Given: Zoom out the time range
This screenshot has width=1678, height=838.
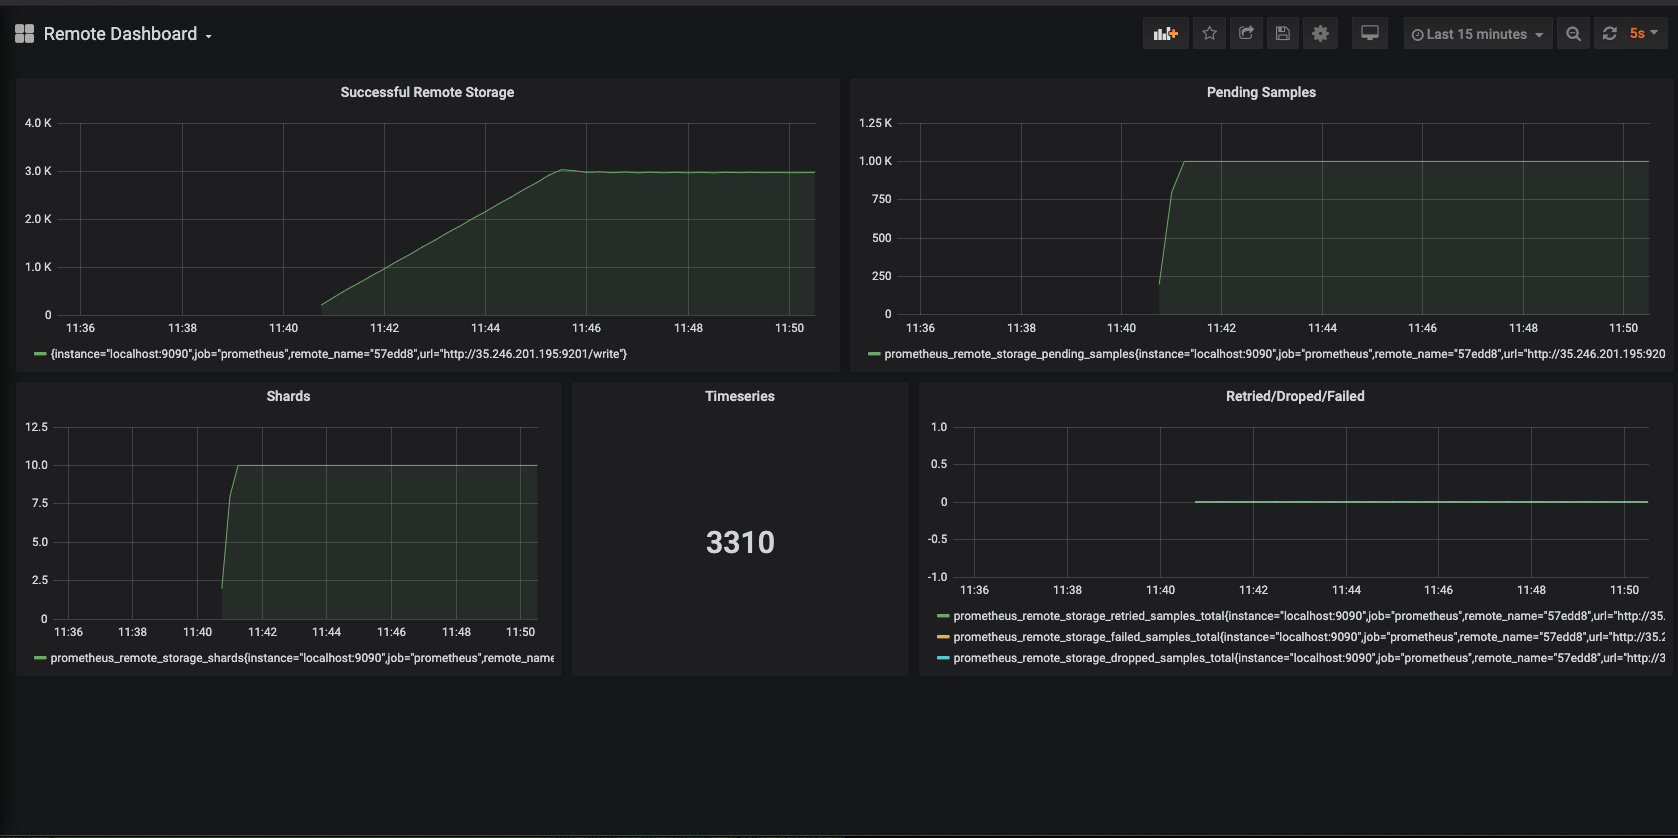Looking at the screenshot, I should click(1573, 34).
